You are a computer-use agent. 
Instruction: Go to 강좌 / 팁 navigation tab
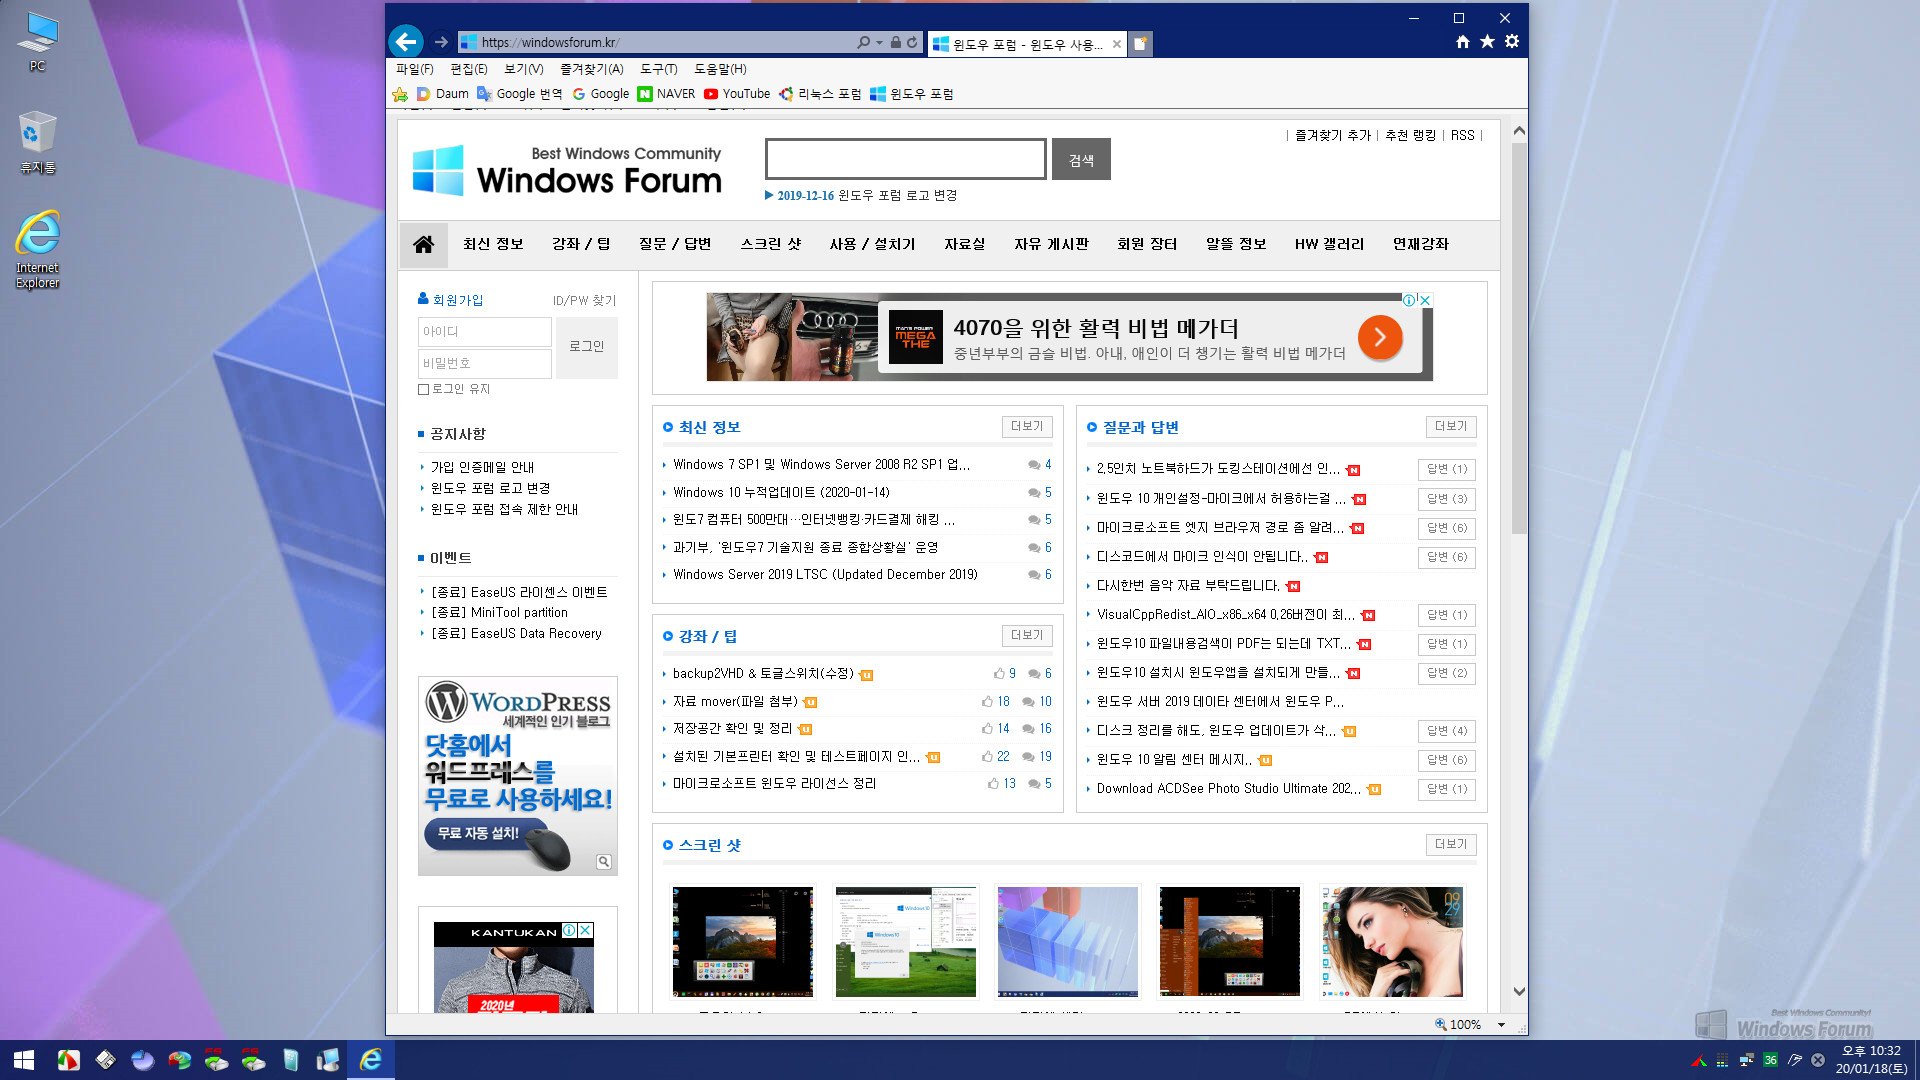coord(581,244)
